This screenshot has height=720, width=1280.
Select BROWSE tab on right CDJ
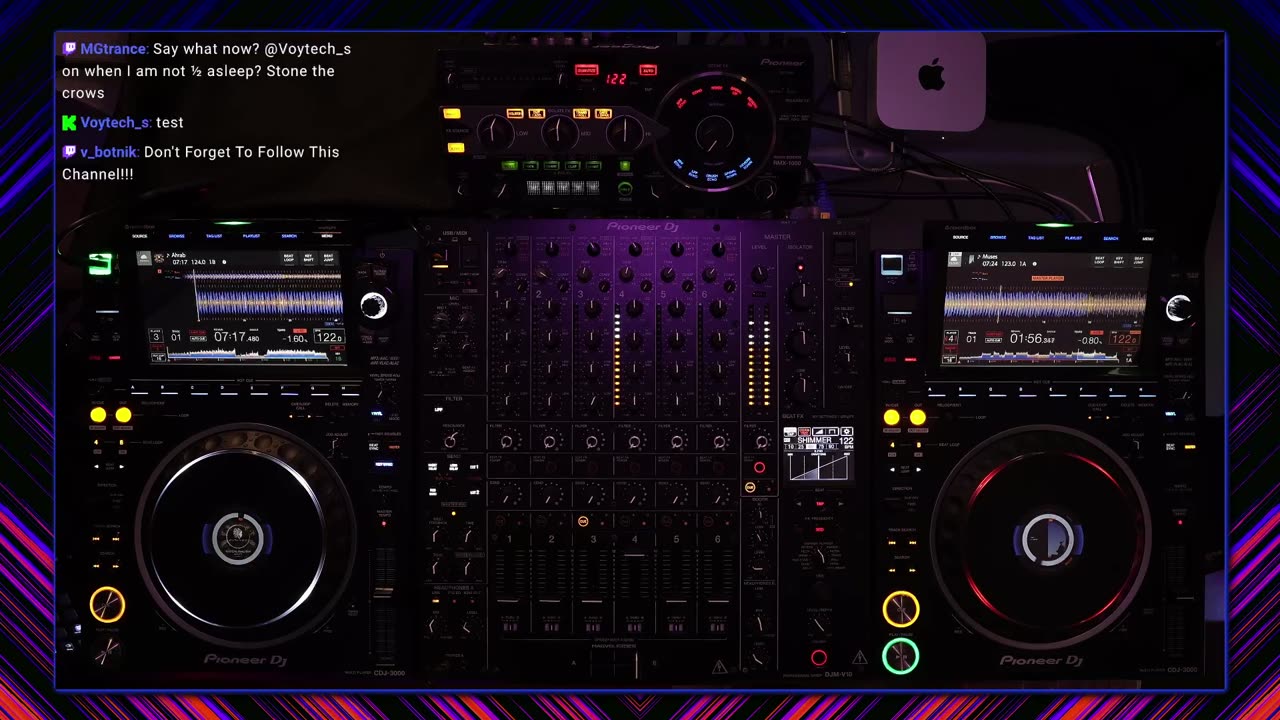[x=998, y=238]
